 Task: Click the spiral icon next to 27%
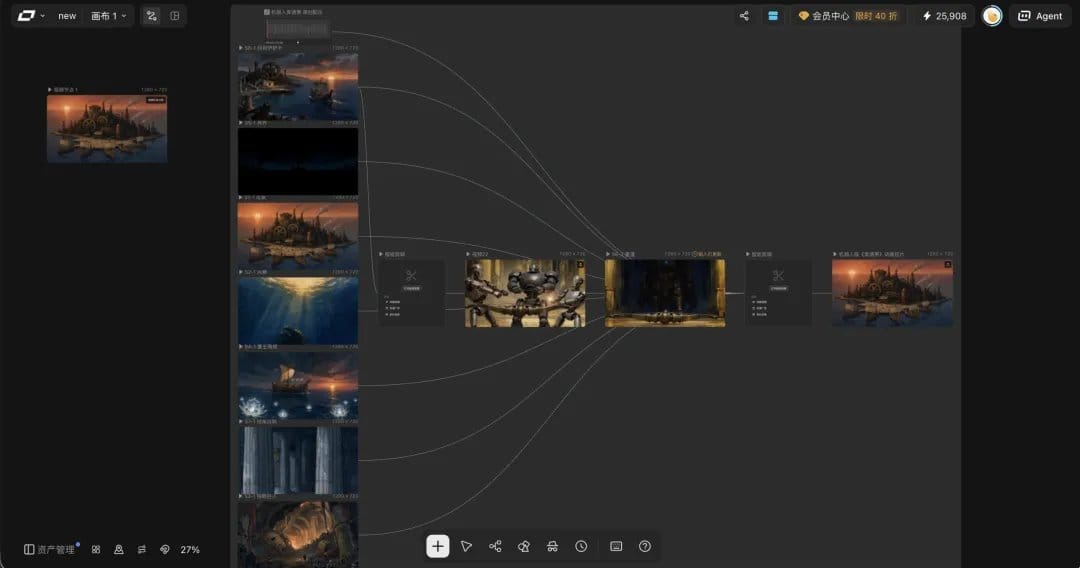(x=165, y=549)
